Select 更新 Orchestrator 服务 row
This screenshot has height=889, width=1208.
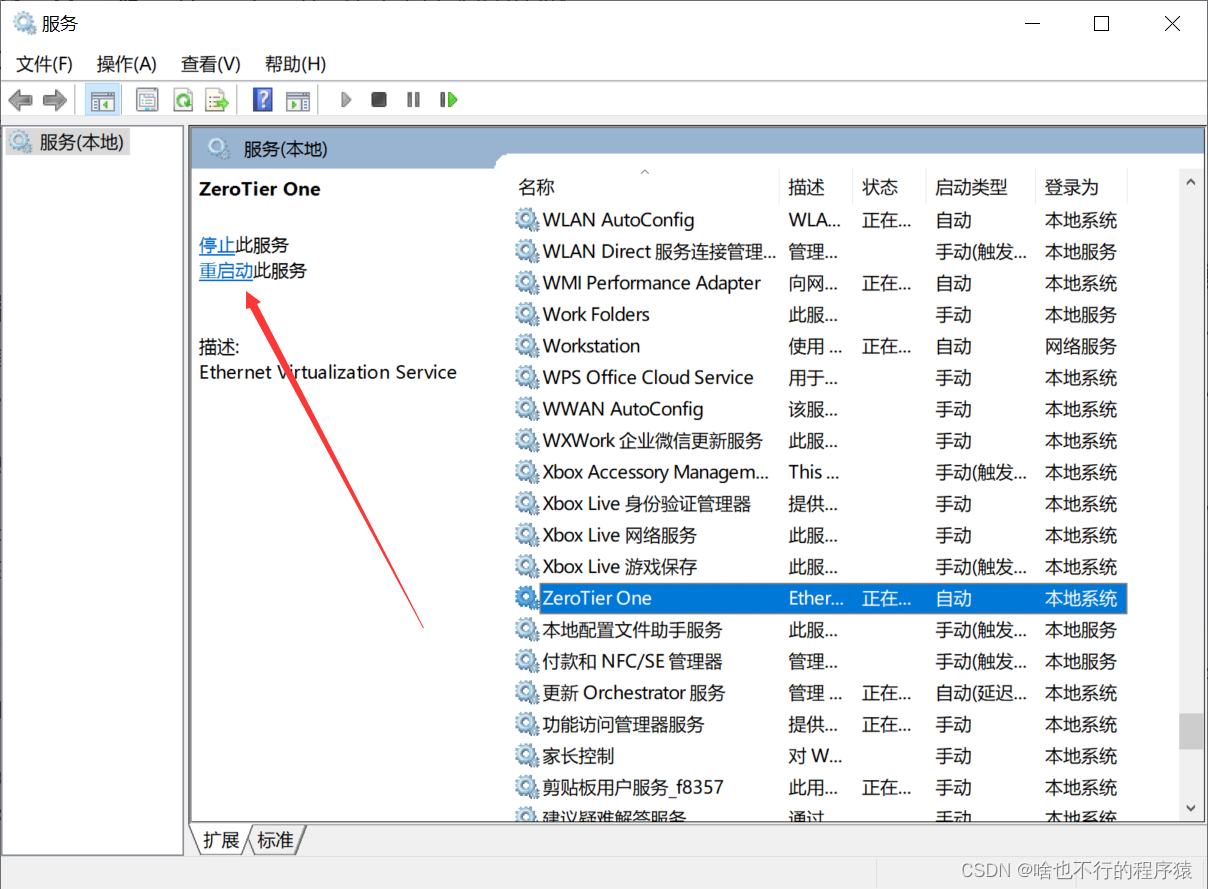[x=820, y=692]
